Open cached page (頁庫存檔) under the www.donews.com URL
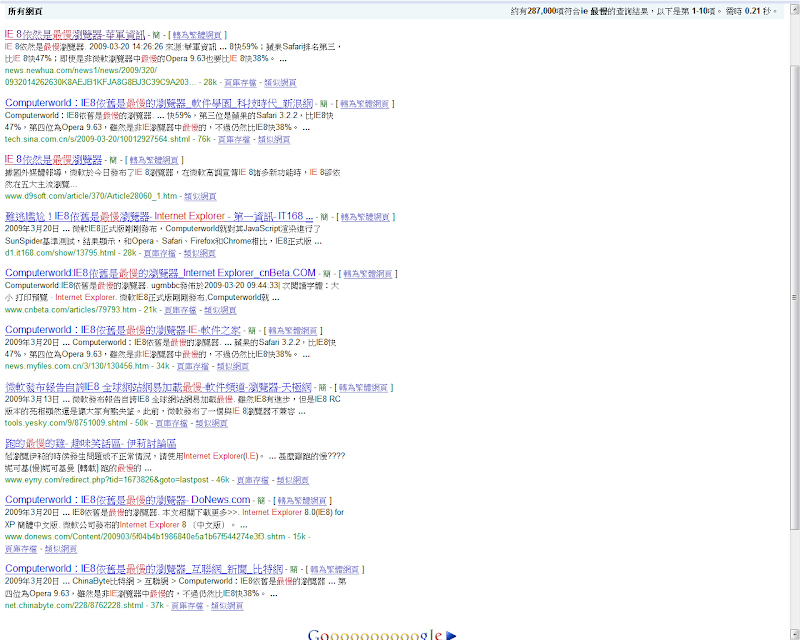The height and width of the screenshot is (640, 800). tap(21, 549)
